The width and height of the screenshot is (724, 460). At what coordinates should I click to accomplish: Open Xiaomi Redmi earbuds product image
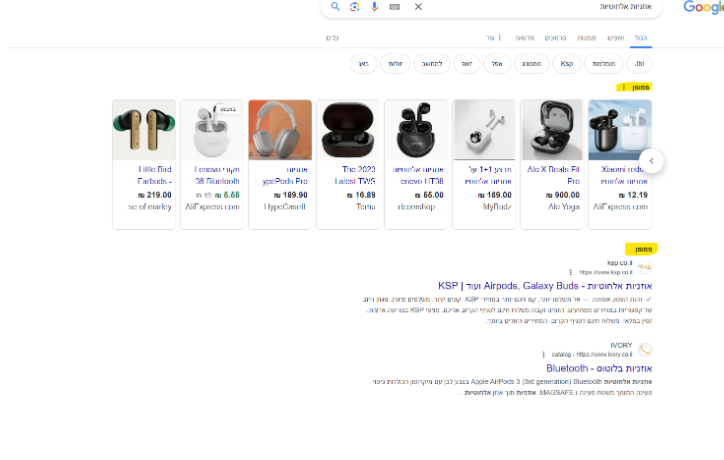620,130
